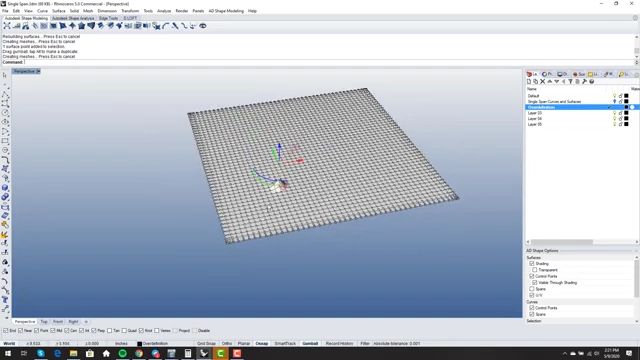Click layers list left scroll arrow
Image resolution: width=640 pixels, height=360 pixels.
click(528, 242)
